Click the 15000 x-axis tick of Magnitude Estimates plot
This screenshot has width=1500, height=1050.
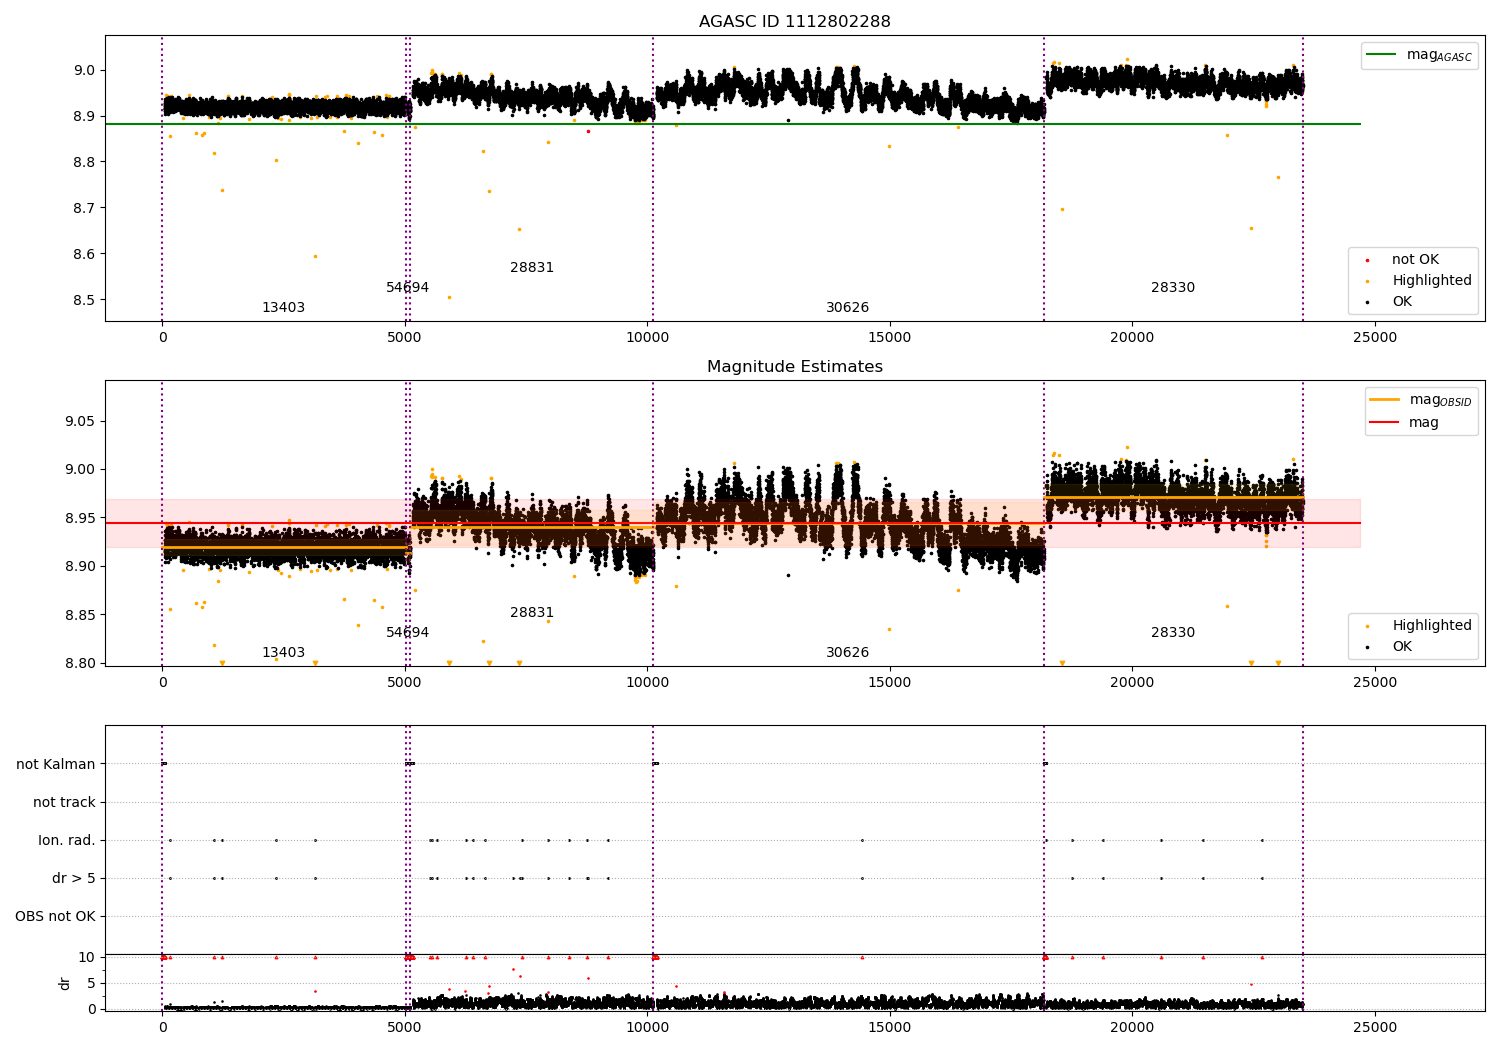890,683
